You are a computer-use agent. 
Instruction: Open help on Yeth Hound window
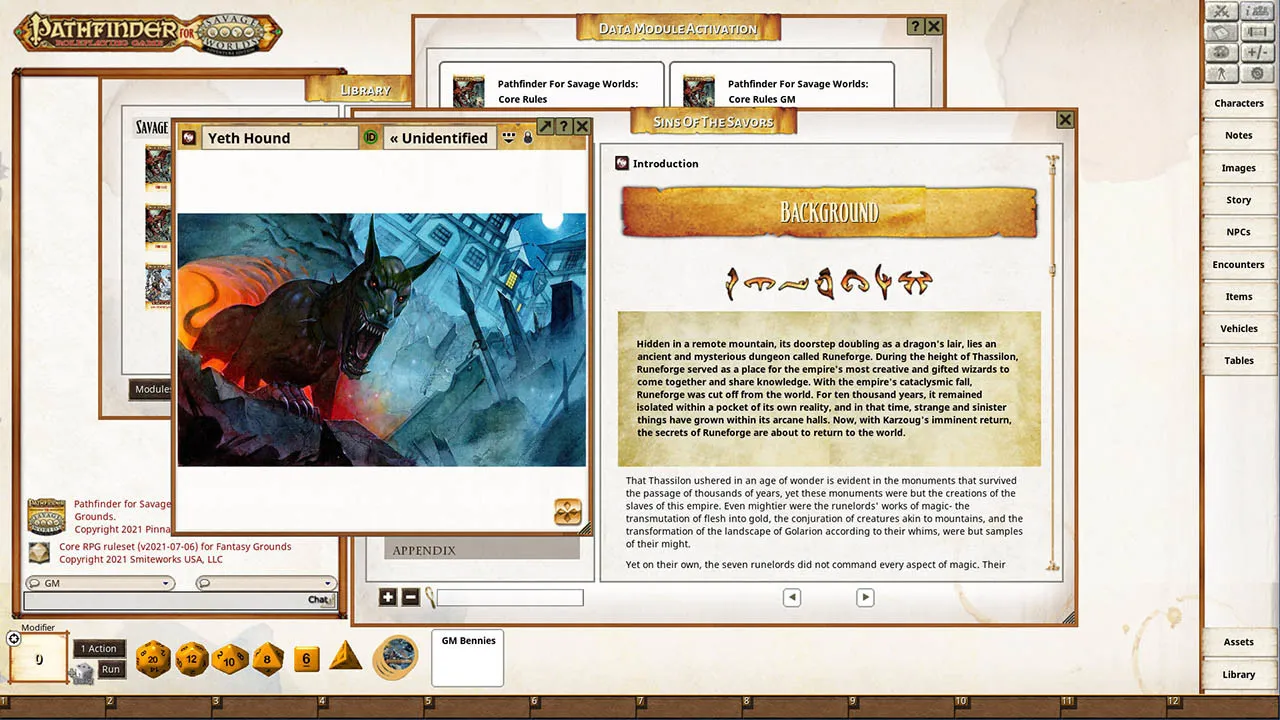coord(564,126)
